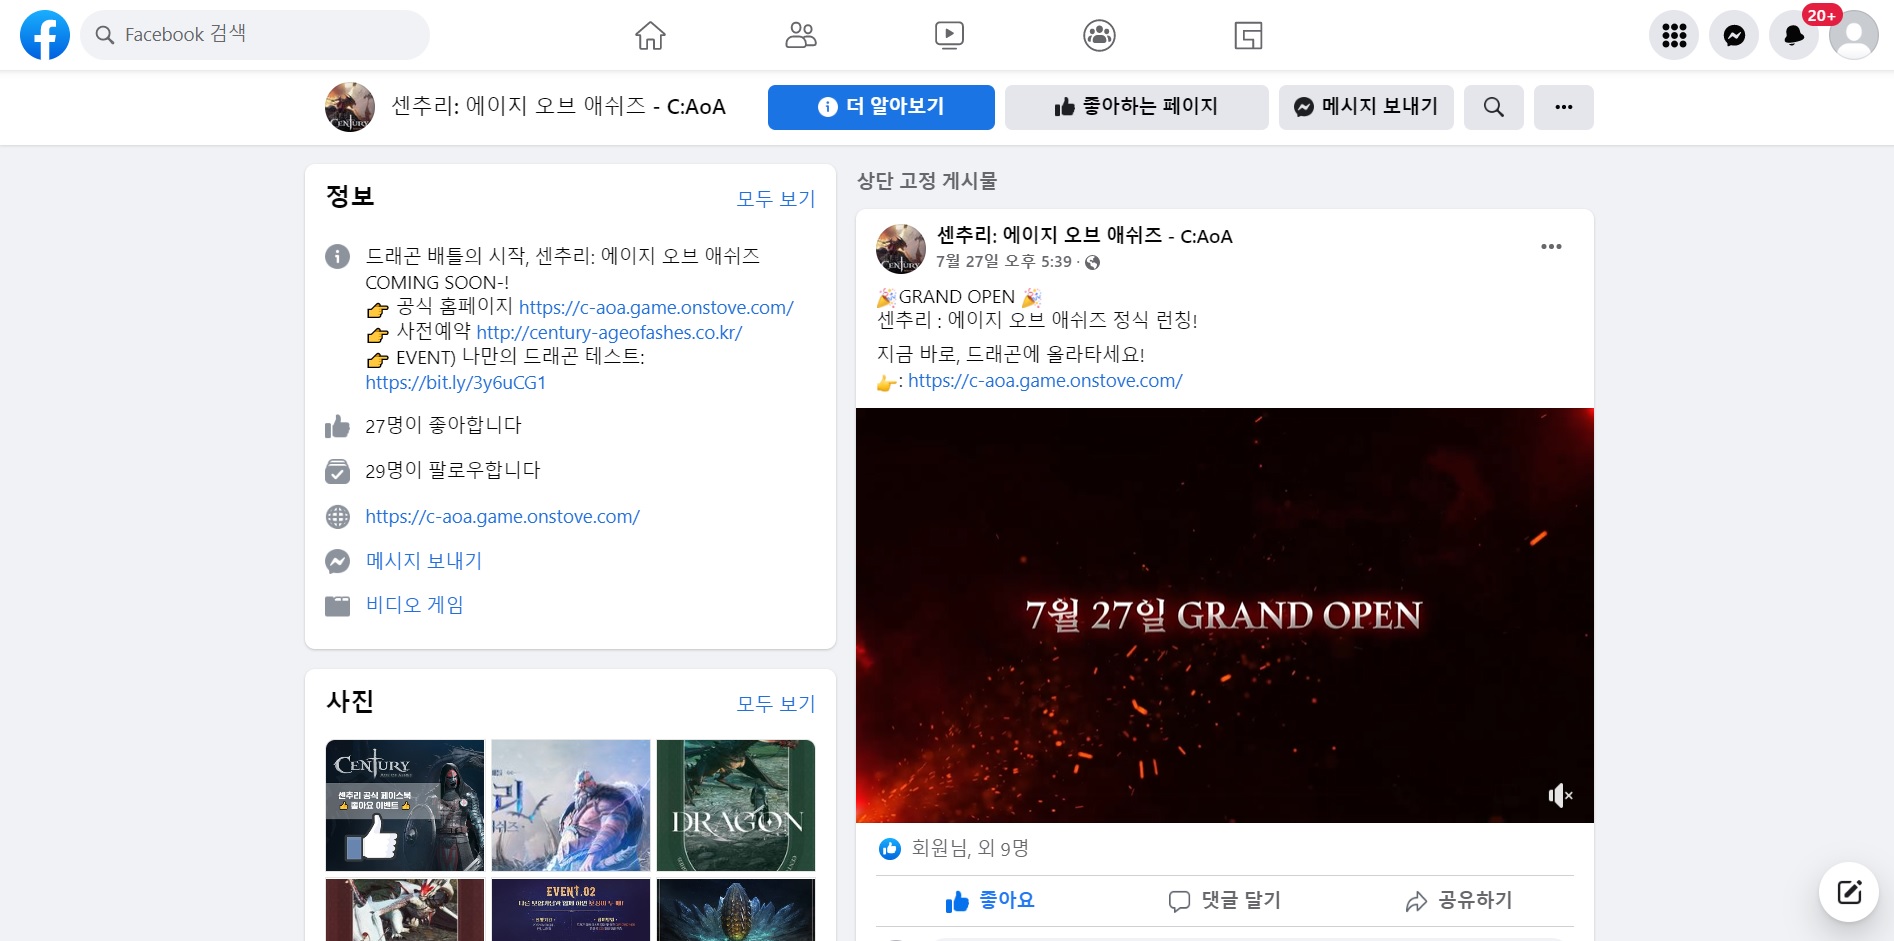Click the 27명이 좋아합니다 text
Screen dimensions: 1894x941
click(443, 426)
